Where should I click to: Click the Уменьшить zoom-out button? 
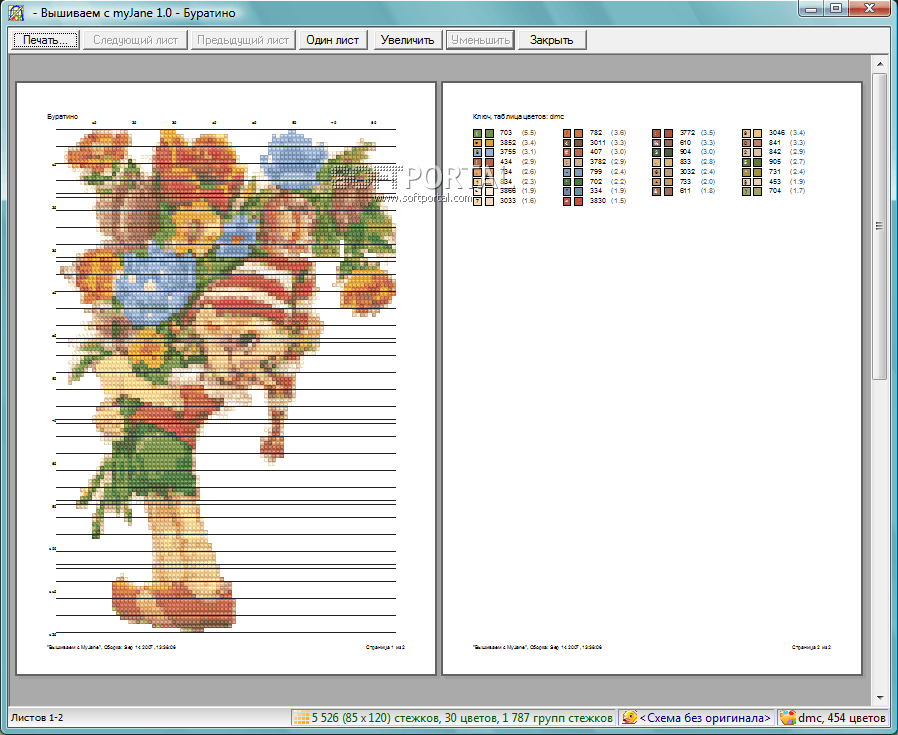coord(480,40)
